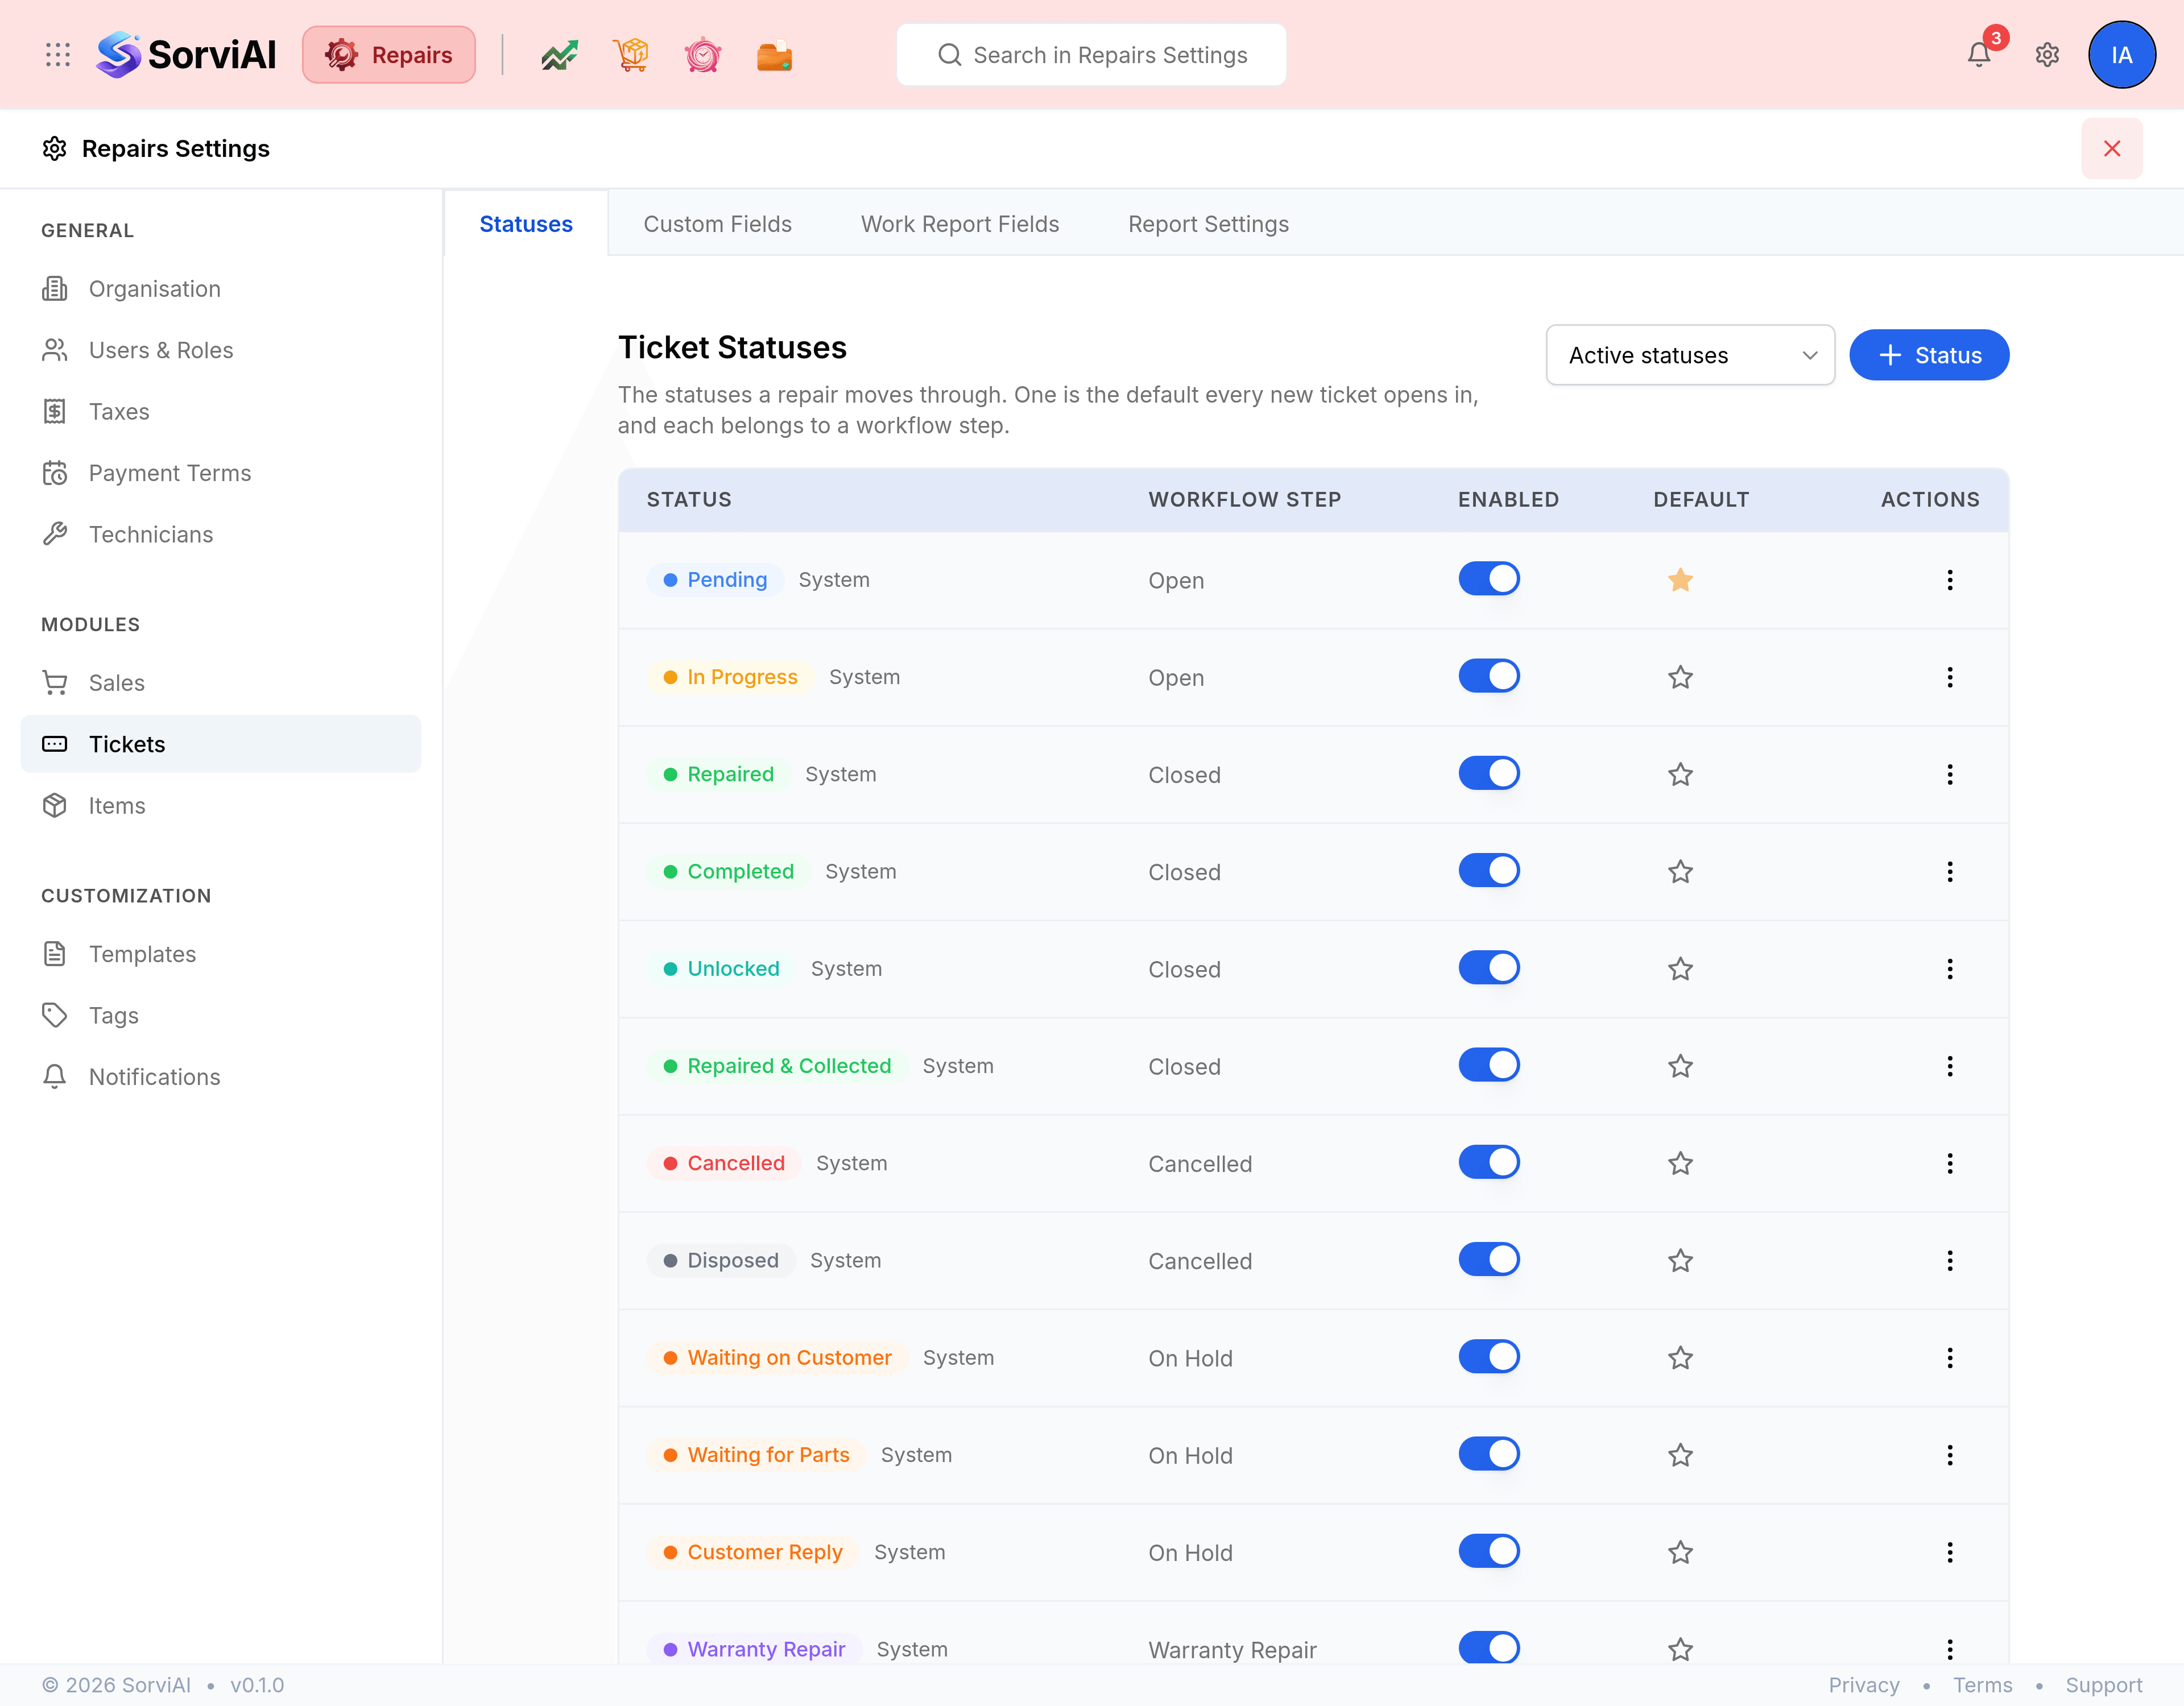2184x1706 pixels.
Task: Open Notifications customization settings
Action: (x=221, y=1077)
